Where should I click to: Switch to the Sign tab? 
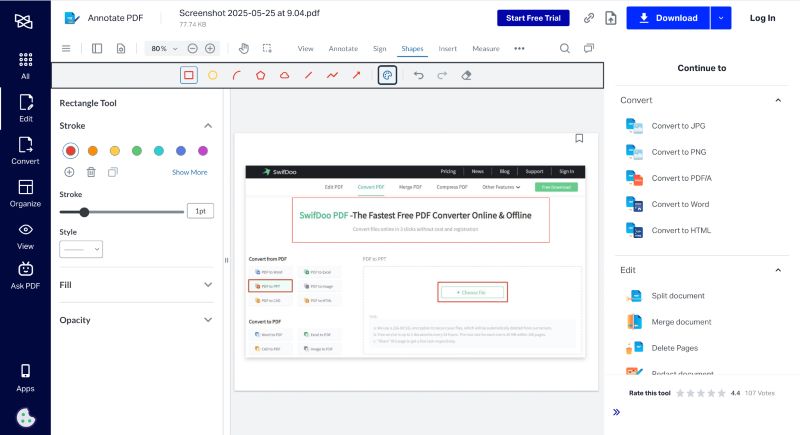[x=380, y=48]
